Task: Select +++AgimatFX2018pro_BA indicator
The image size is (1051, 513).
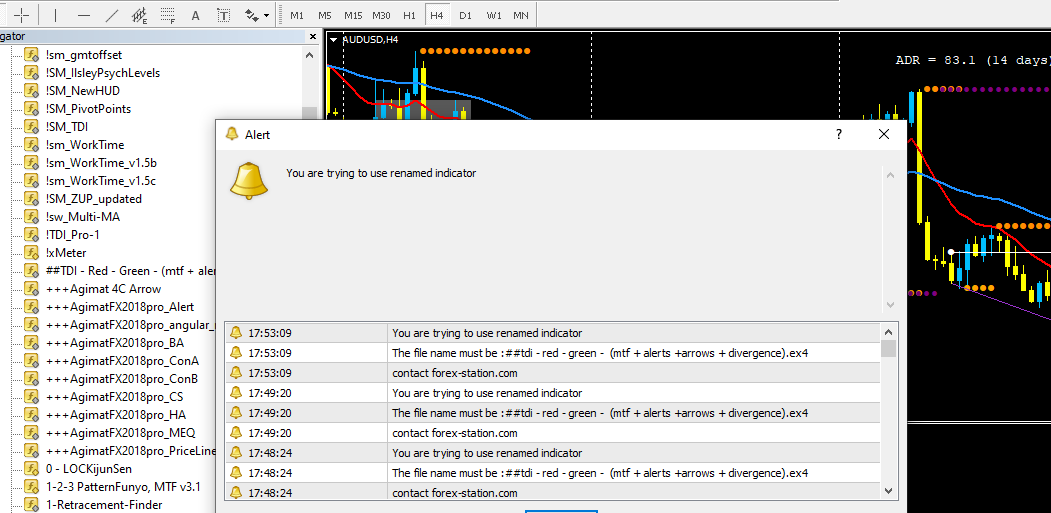Action: (113, 343)
